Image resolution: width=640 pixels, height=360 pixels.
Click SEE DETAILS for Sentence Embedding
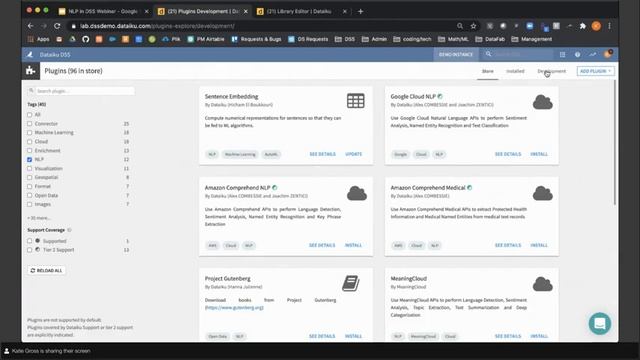click(x=322, y=154)
